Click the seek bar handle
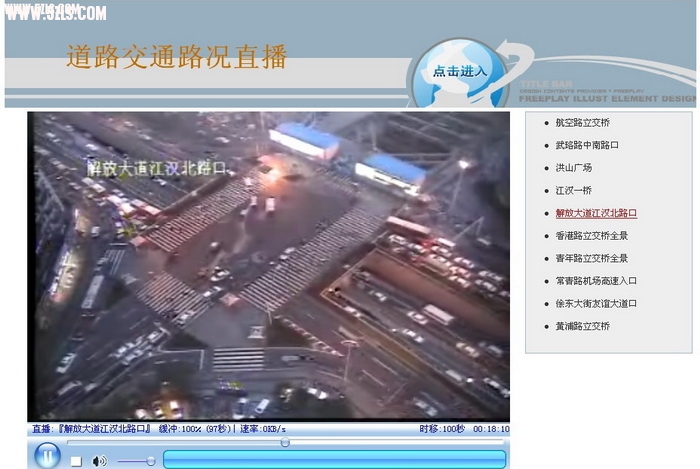This screenshot has height=469, width=700. point(285,442)
